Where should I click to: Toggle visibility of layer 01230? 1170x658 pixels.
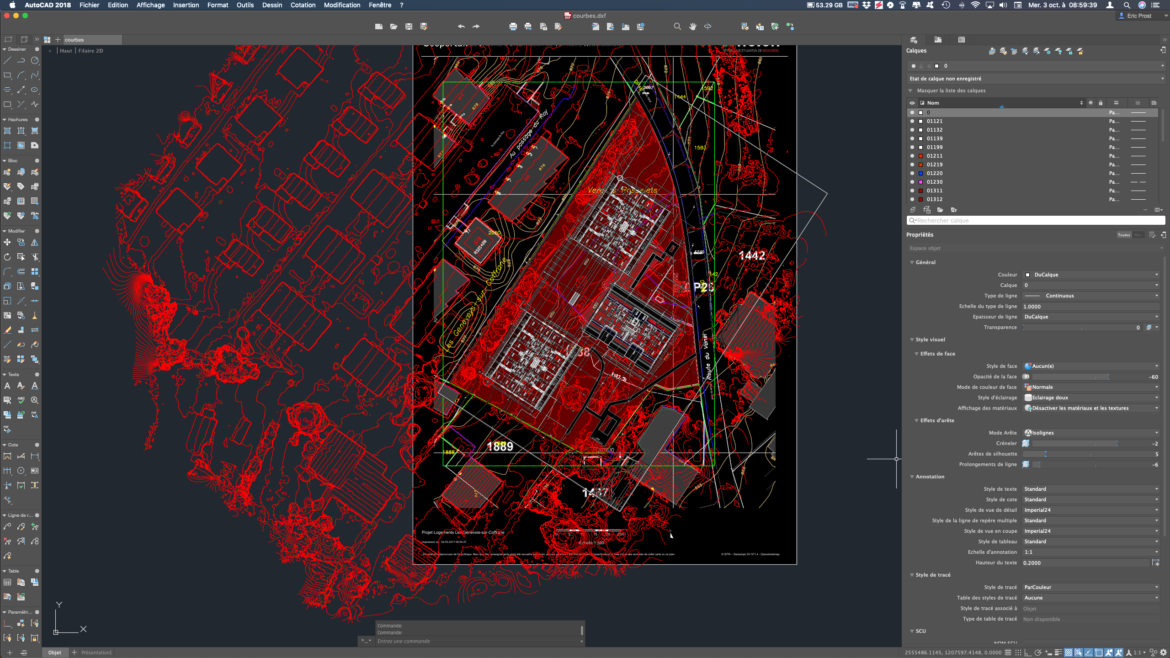tap(912, 182)
